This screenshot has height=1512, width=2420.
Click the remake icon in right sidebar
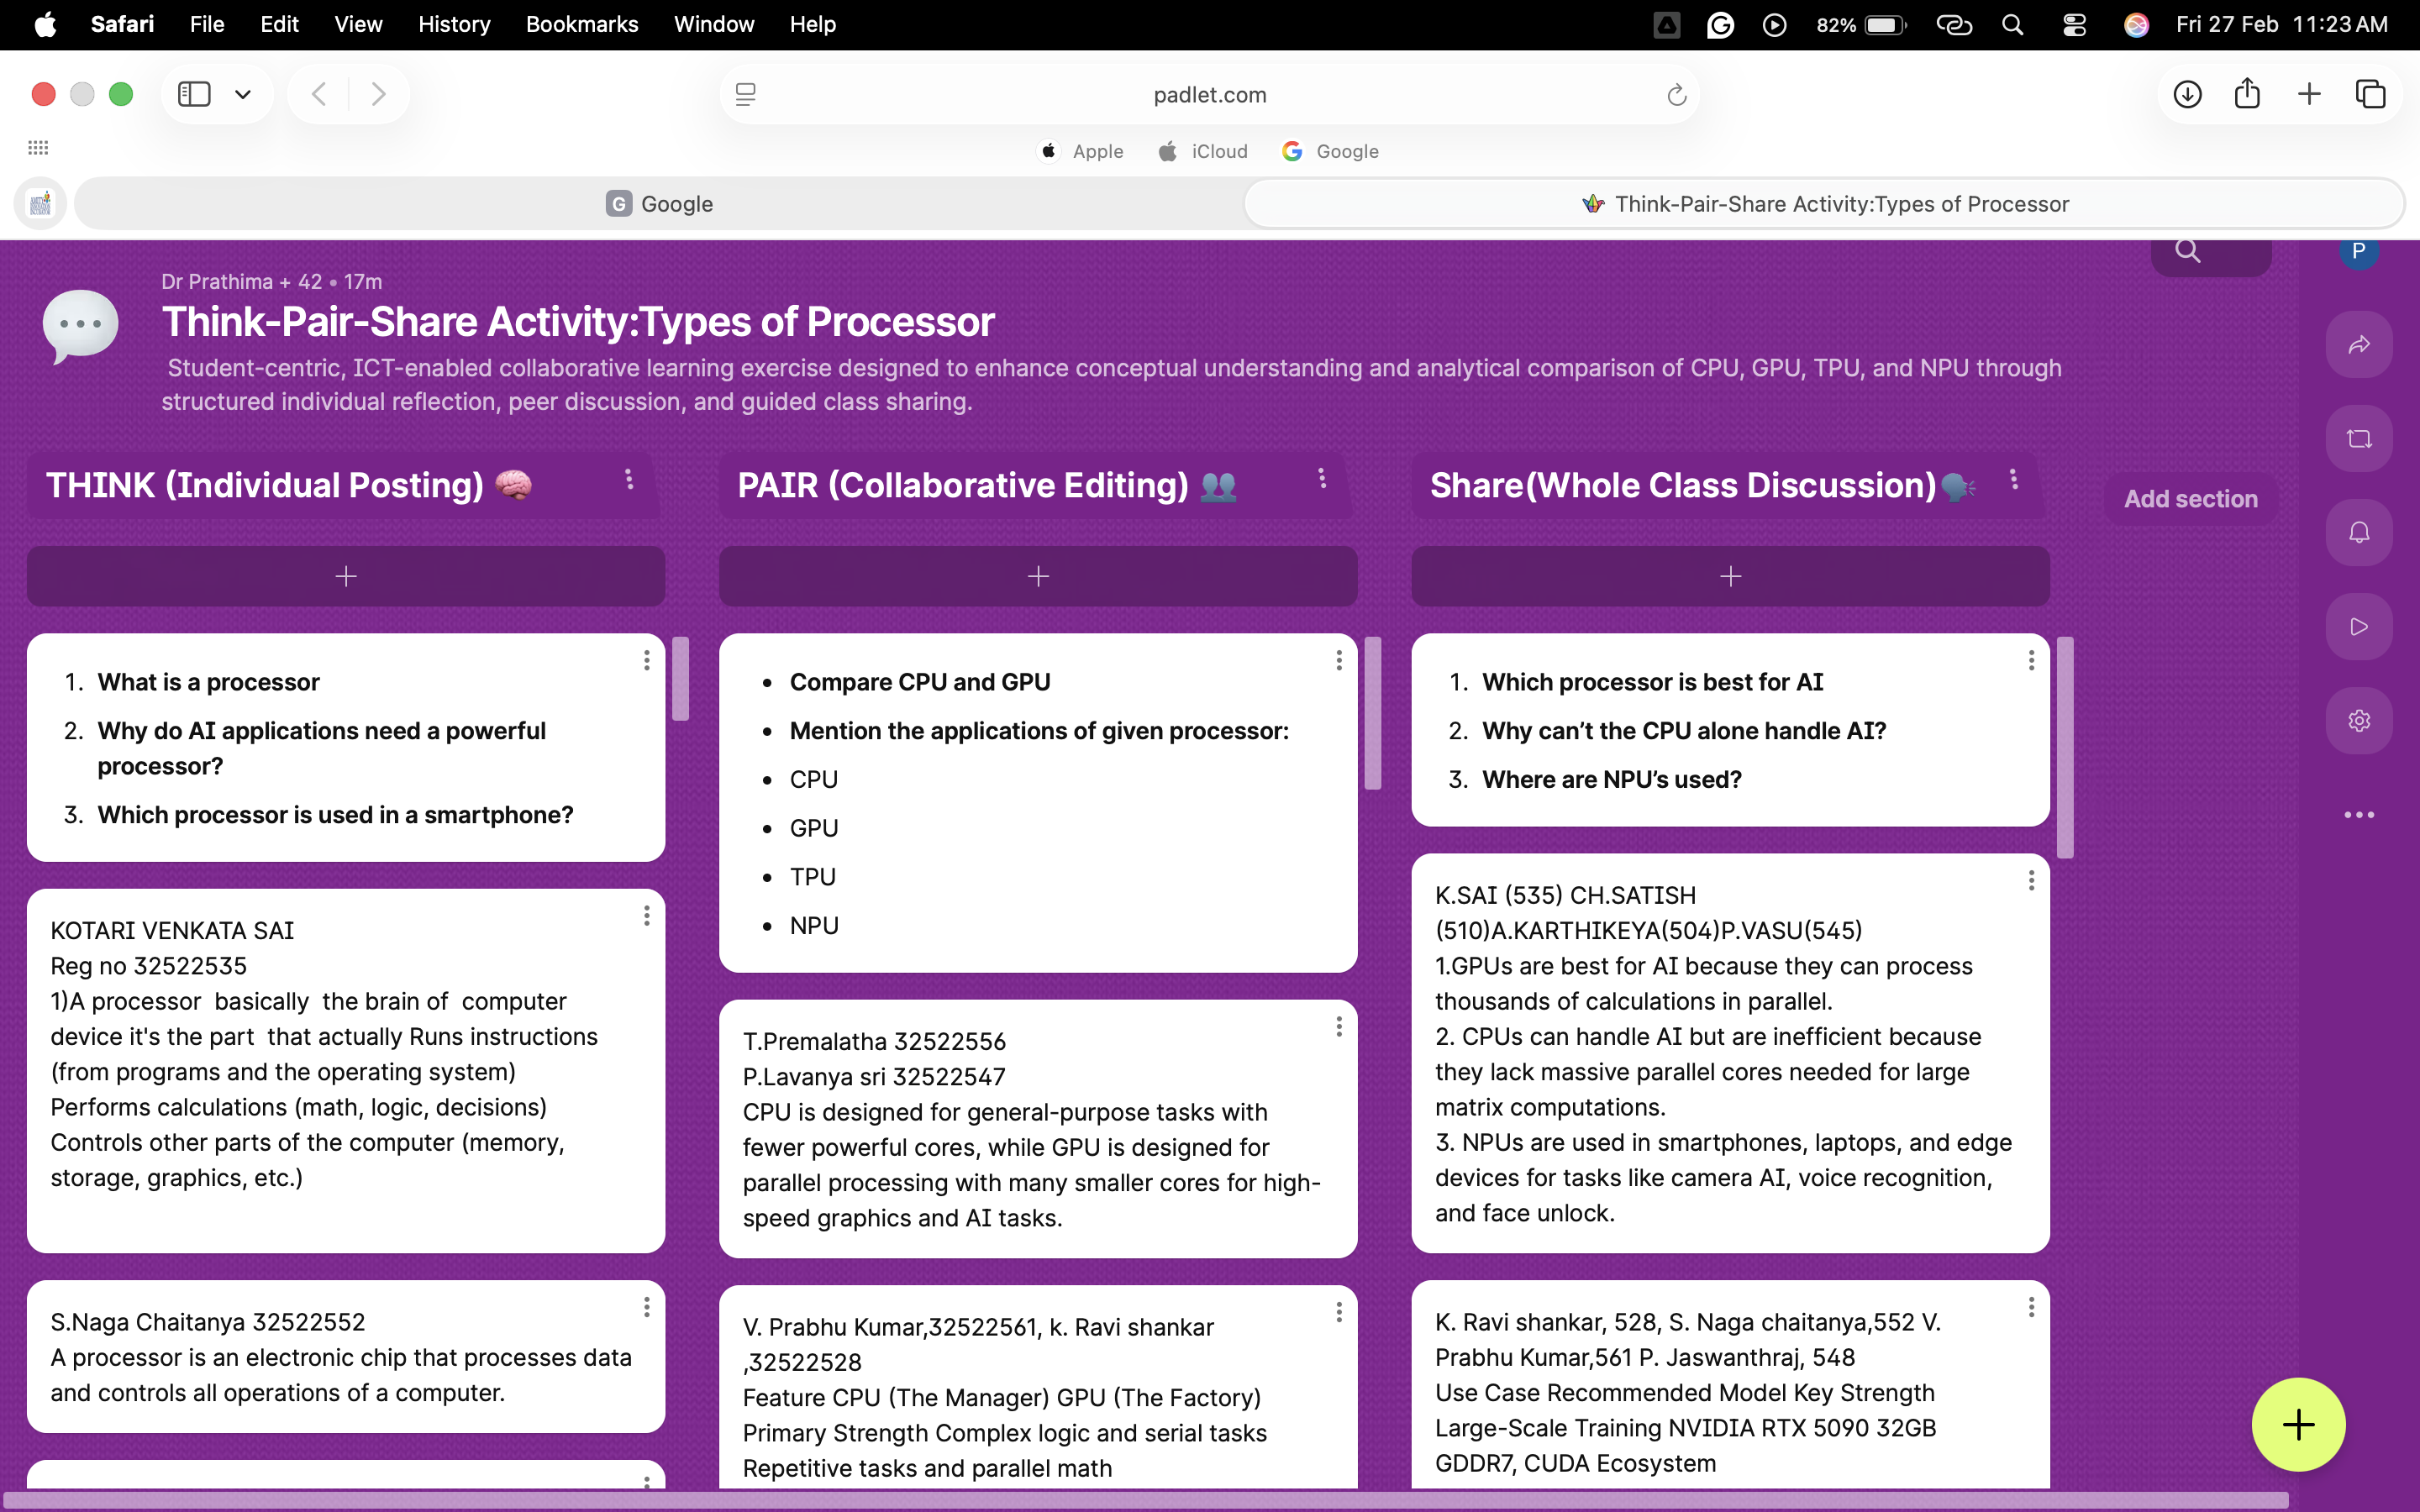[x=2358, y=439]
